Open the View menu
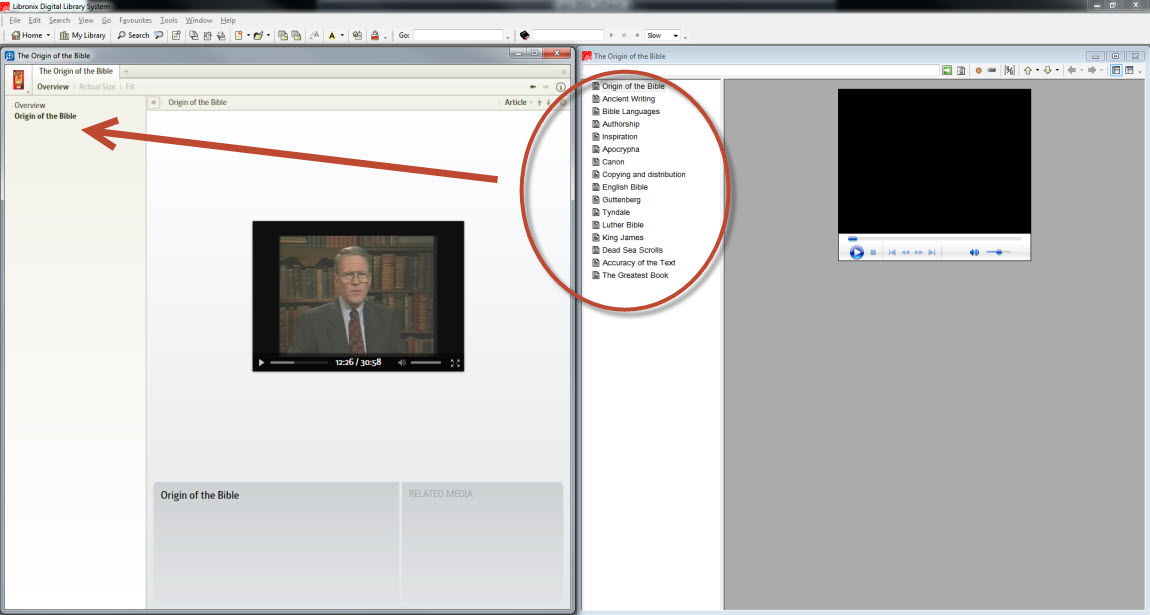Screen dimensions: 1150x615 pos(86,21)
